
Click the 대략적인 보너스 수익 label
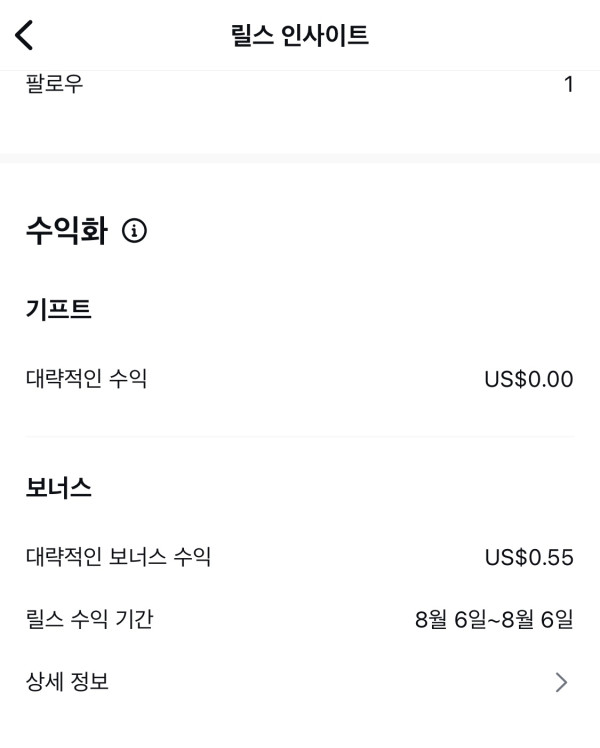[118, 557]
